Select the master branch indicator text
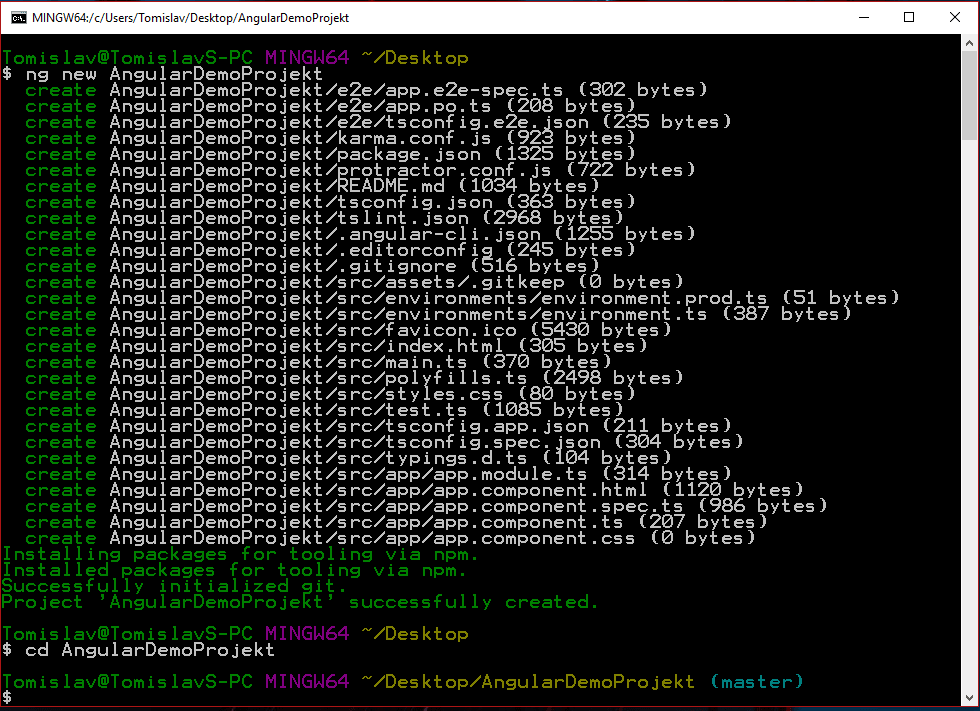 click(x=756, y=681)
